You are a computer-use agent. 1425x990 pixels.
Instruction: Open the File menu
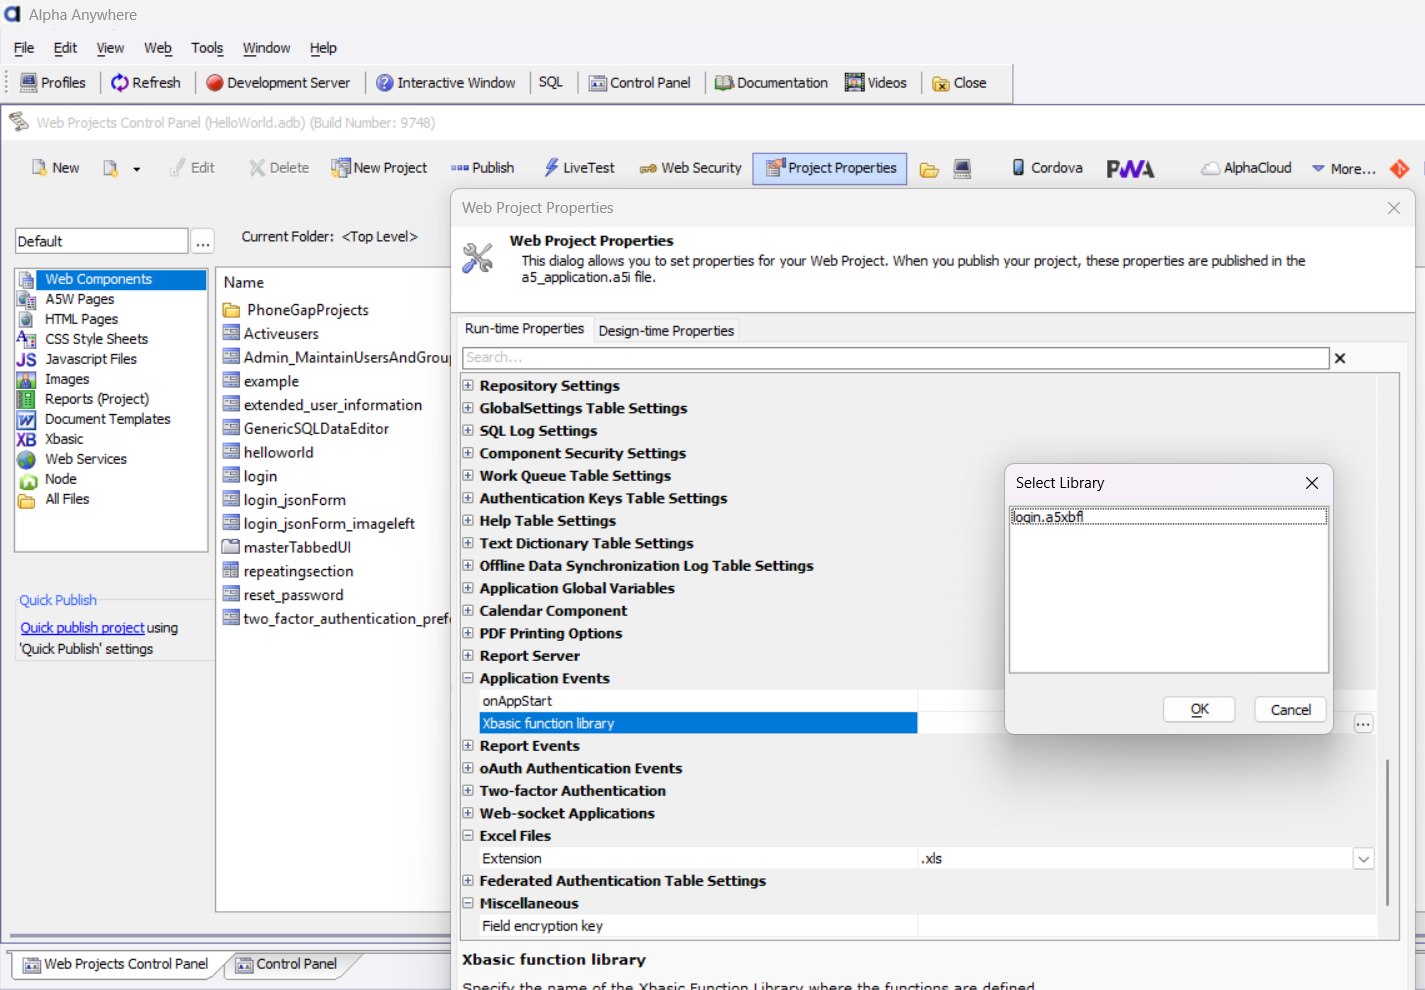tap(24, 48)
